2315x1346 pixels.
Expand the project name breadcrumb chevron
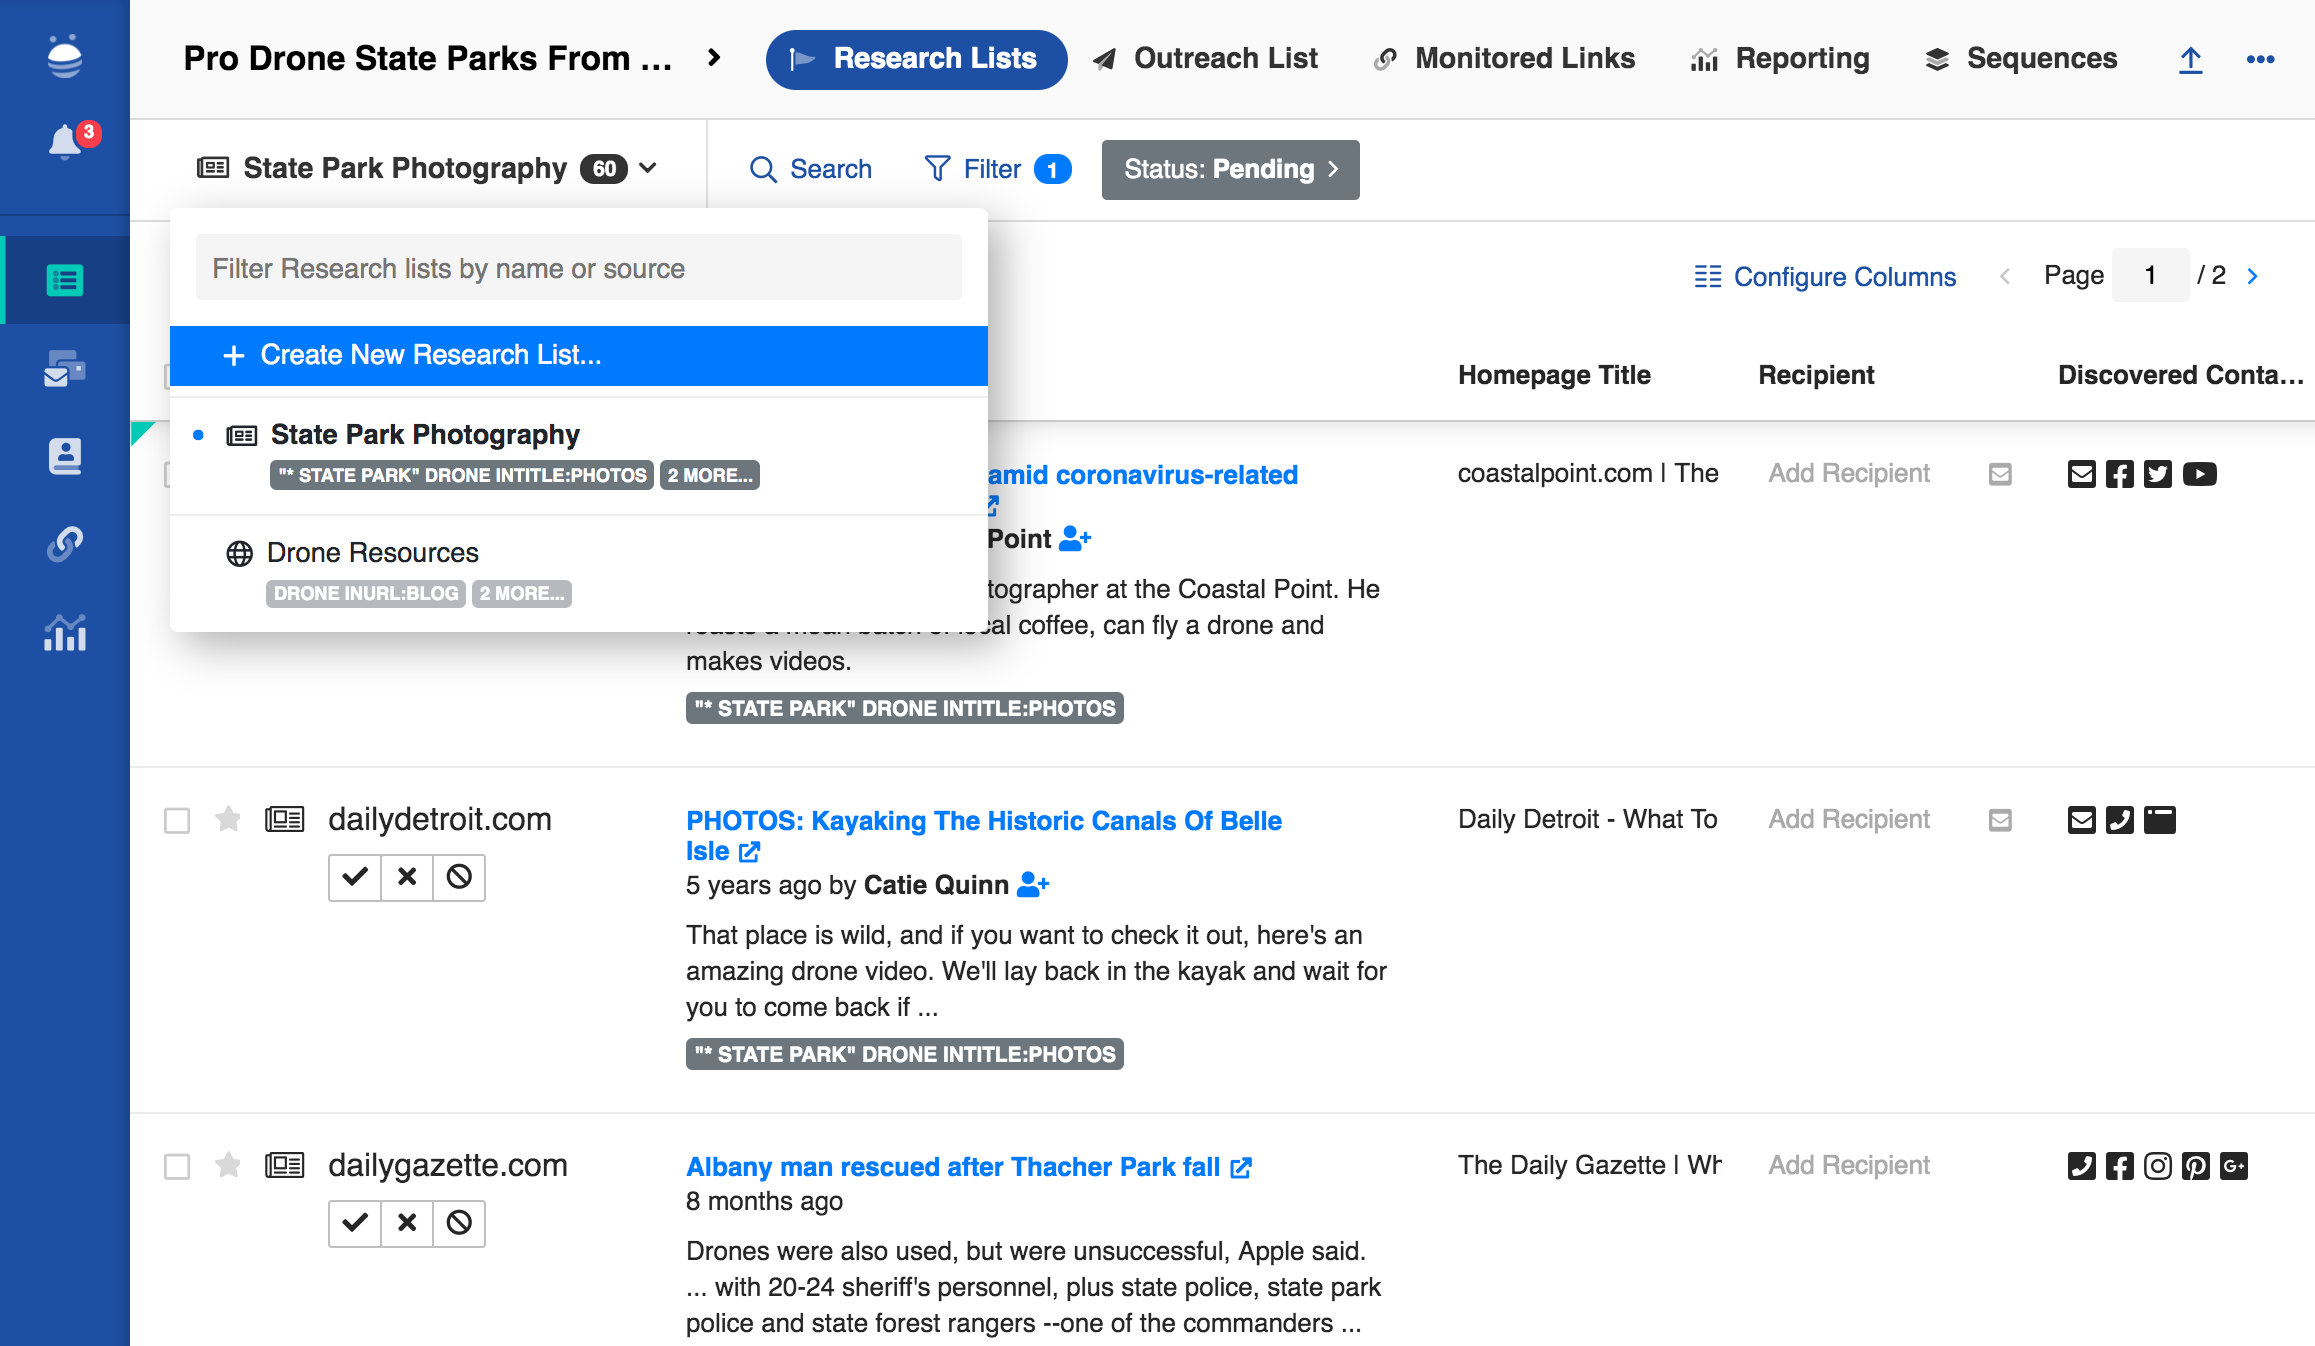point(714,58)
